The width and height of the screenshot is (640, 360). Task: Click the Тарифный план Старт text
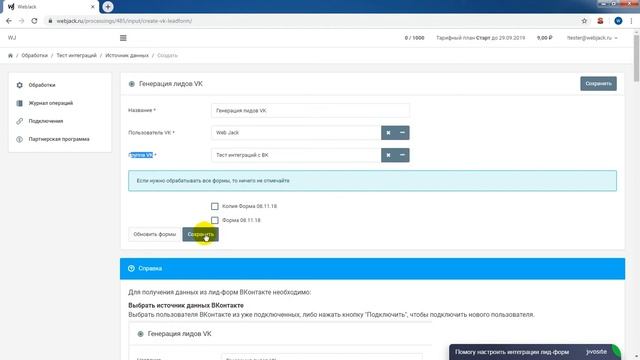[480, 38]
